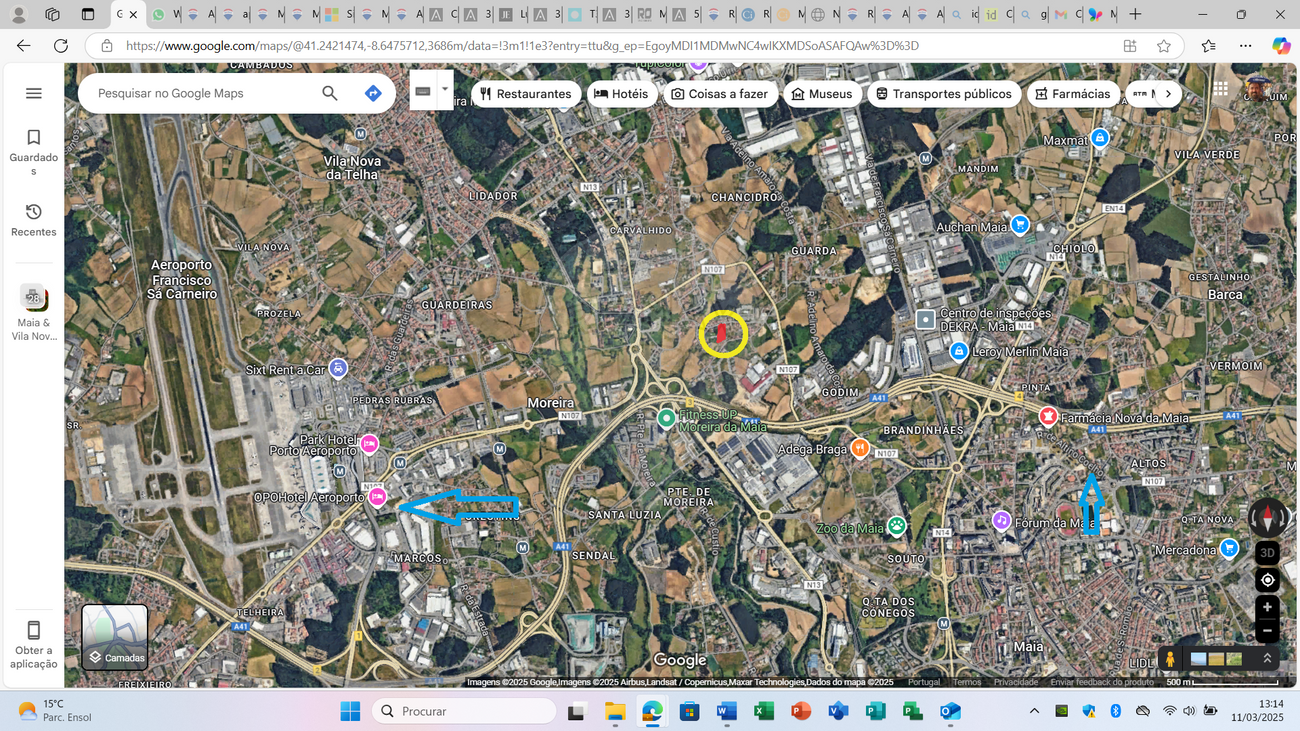The height and width of the screenshot is (731, 1300).
Task: Open Excel from the taskbar
Action: click(x=764, y=711)
